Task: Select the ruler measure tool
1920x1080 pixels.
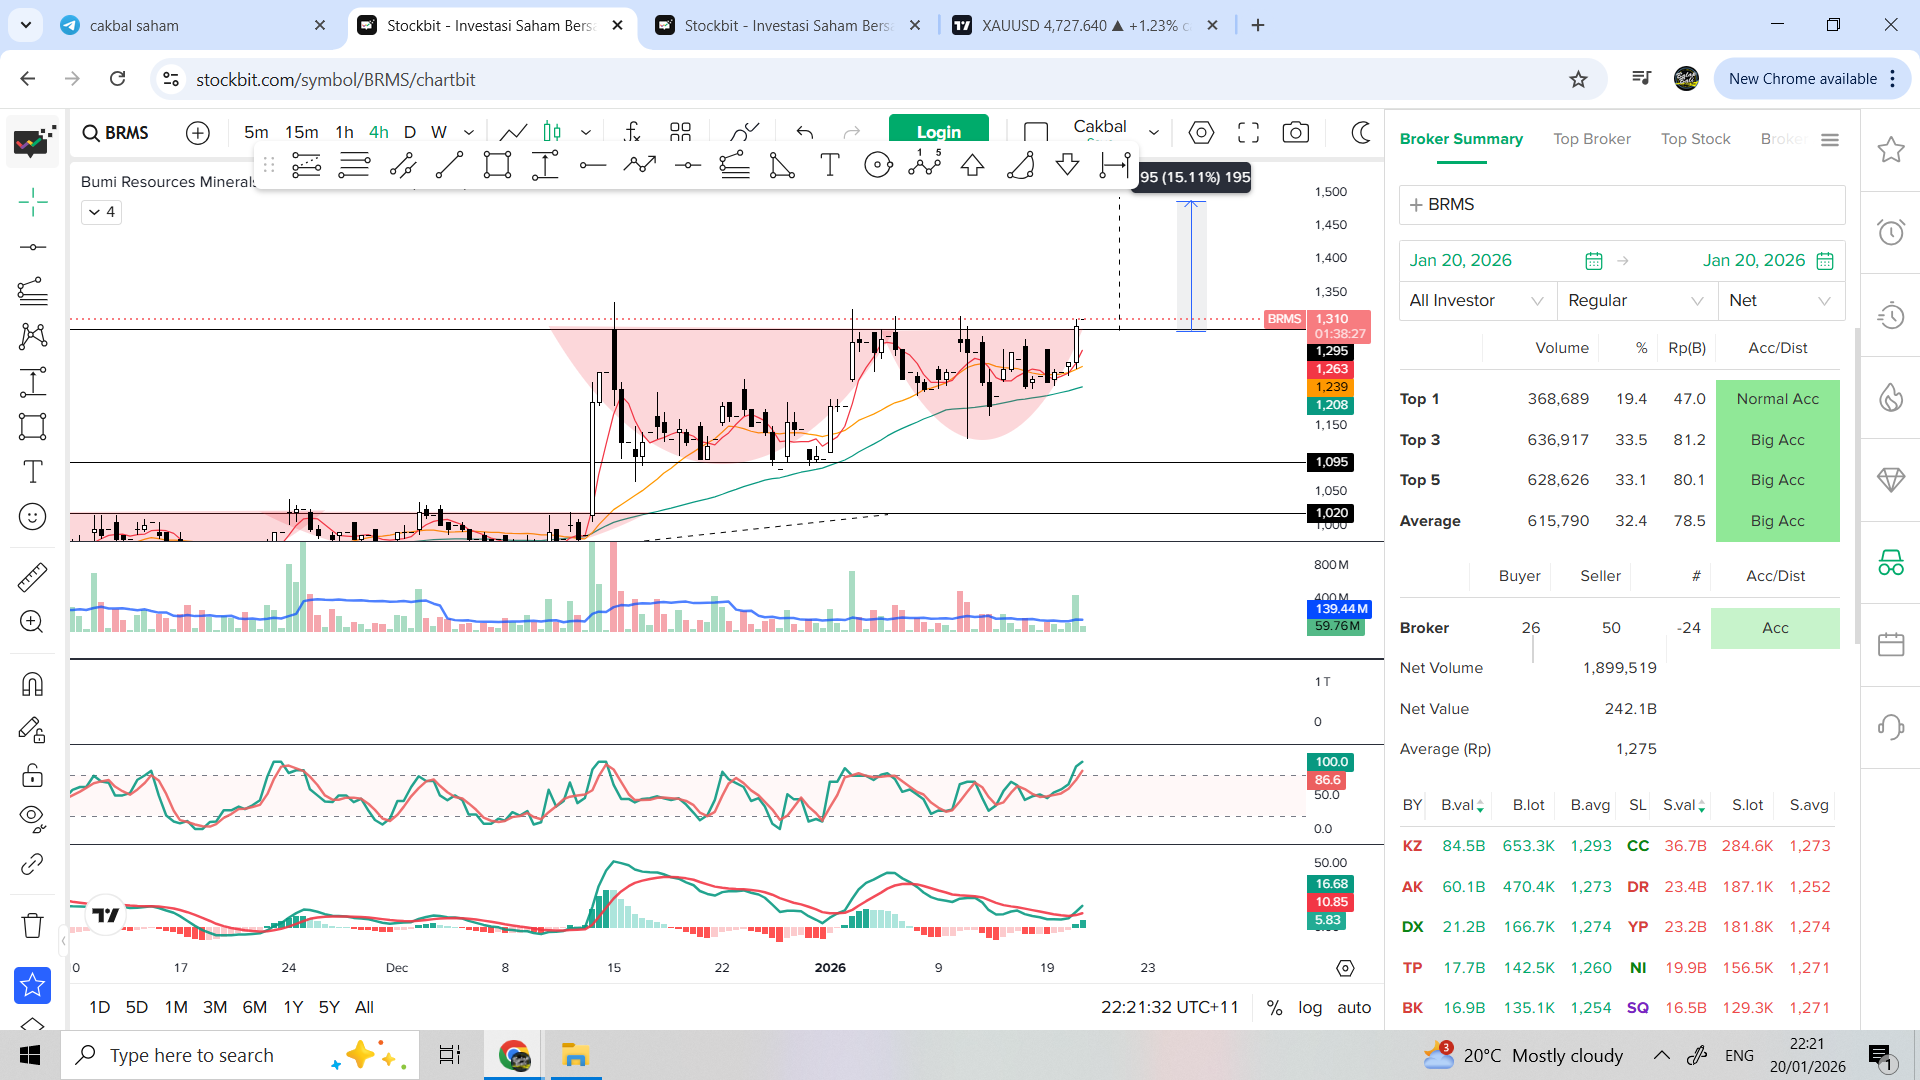Action: click(x=32, y=577)
